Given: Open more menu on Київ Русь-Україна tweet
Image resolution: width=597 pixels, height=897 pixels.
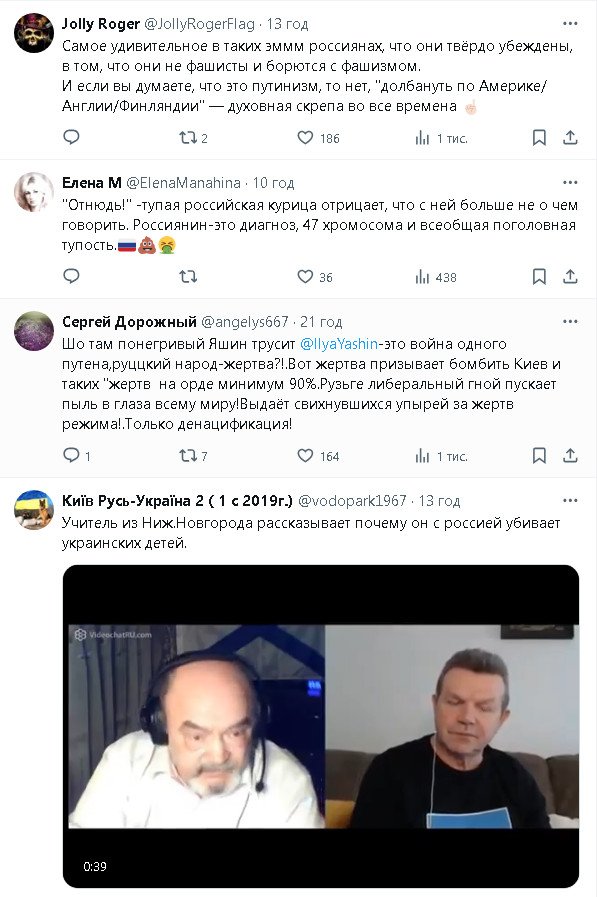Looking at the screenshot, I should (570, 501).
